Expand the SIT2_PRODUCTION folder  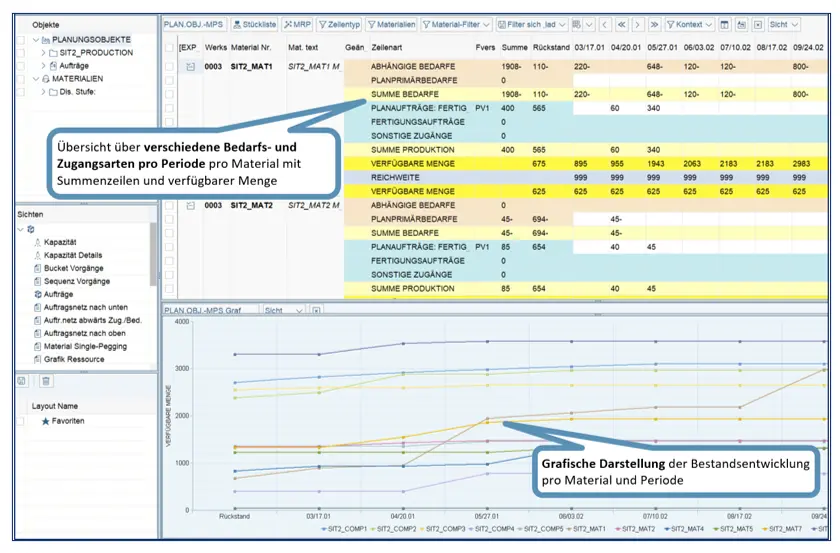43,53
